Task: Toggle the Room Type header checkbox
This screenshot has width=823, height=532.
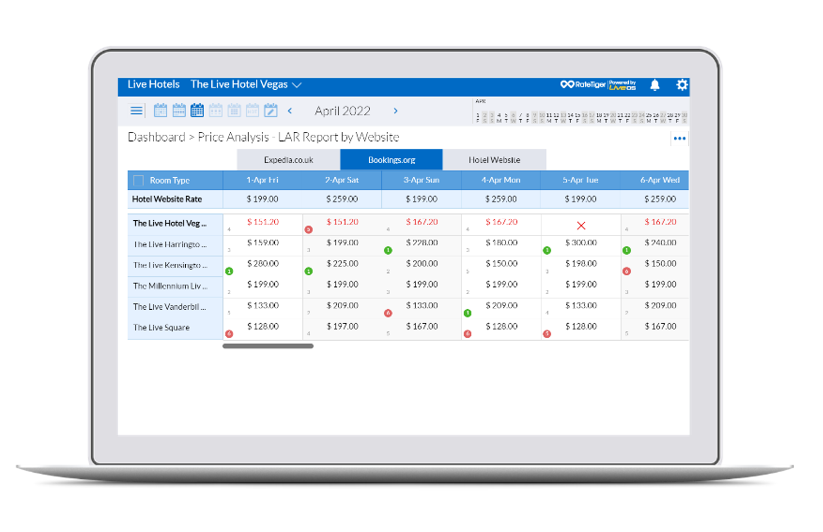Action: 139,180
